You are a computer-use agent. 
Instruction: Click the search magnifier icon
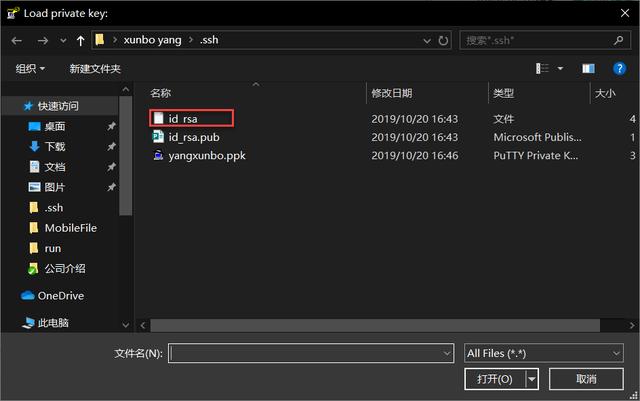pyautogui.click(x=618, y=40)
